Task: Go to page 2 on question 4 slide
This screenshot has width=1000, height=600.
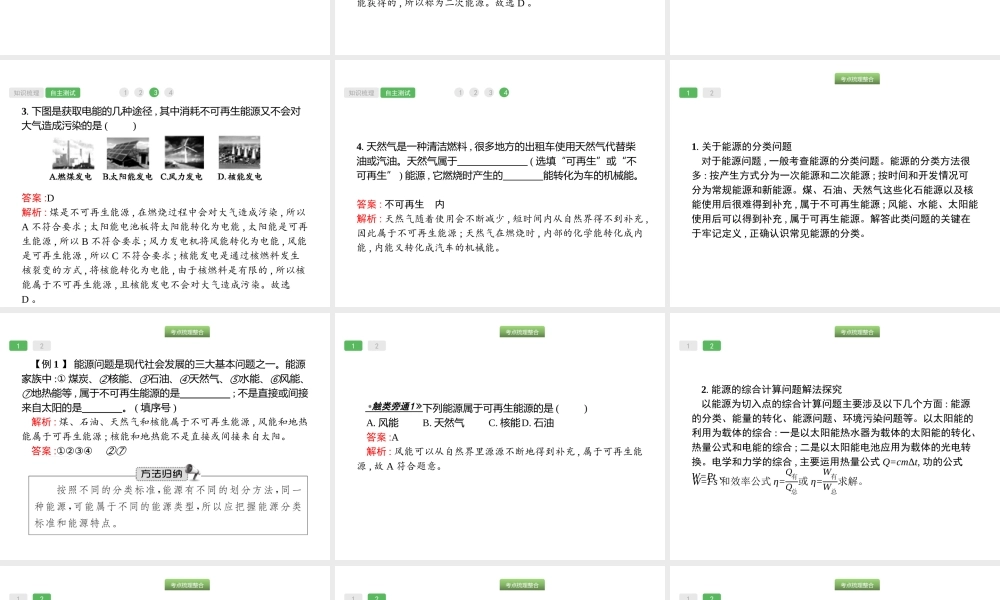Action: tap(474, 92)
